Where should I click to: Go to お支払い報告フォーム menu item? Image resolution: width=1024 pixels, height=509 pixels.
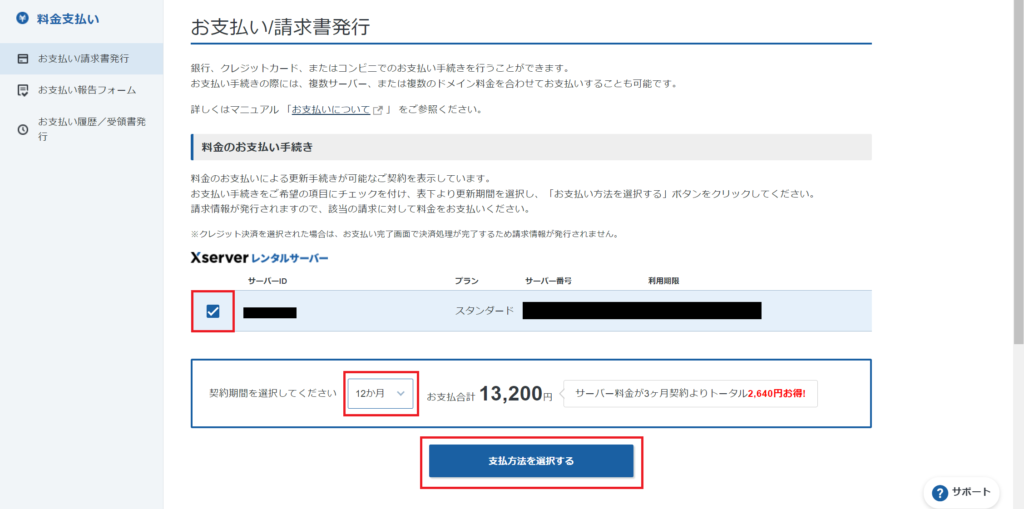tap(82, 90)
